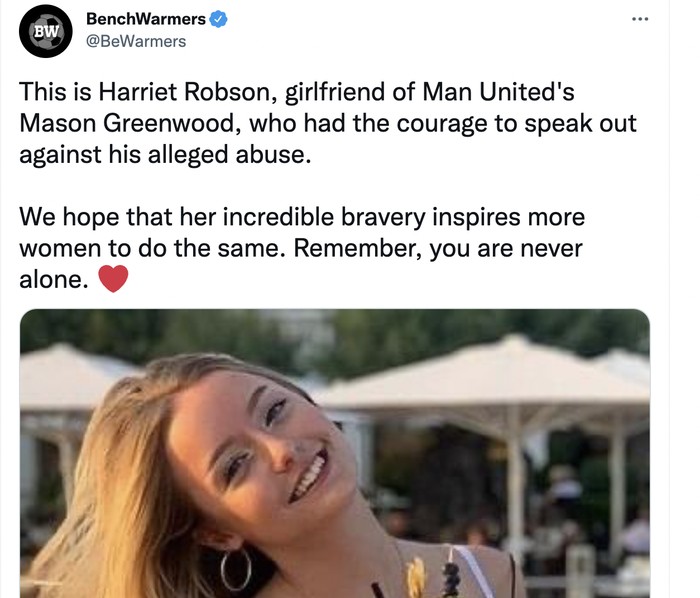700x598 pixels.
Task: Click the word 'Remember' in the tweet
Action: pyautogui.click(x=358, y=248)
